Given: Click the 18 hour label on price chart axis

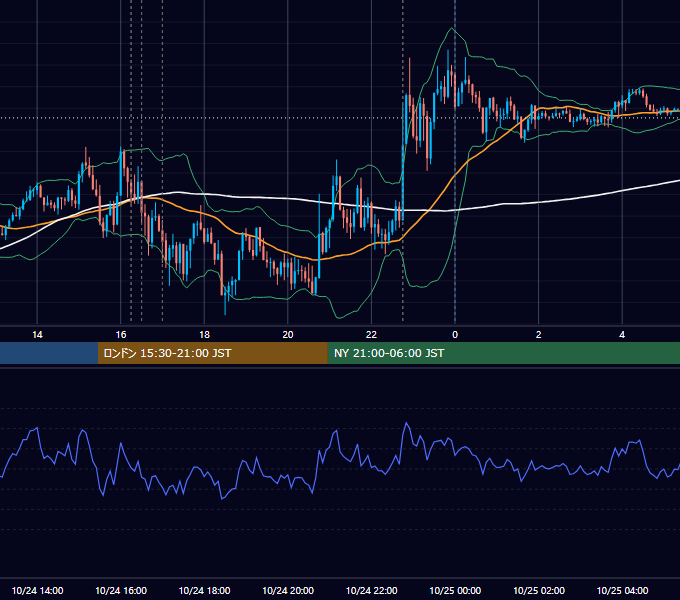Looking at the screenshot, I should pos(204,335).
